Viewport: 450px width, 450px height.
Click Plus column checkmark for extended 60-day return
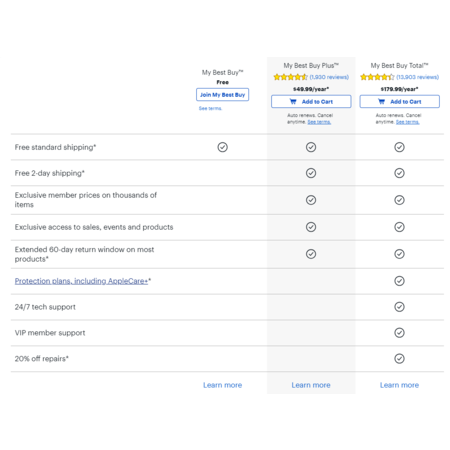tap(311, 254)
